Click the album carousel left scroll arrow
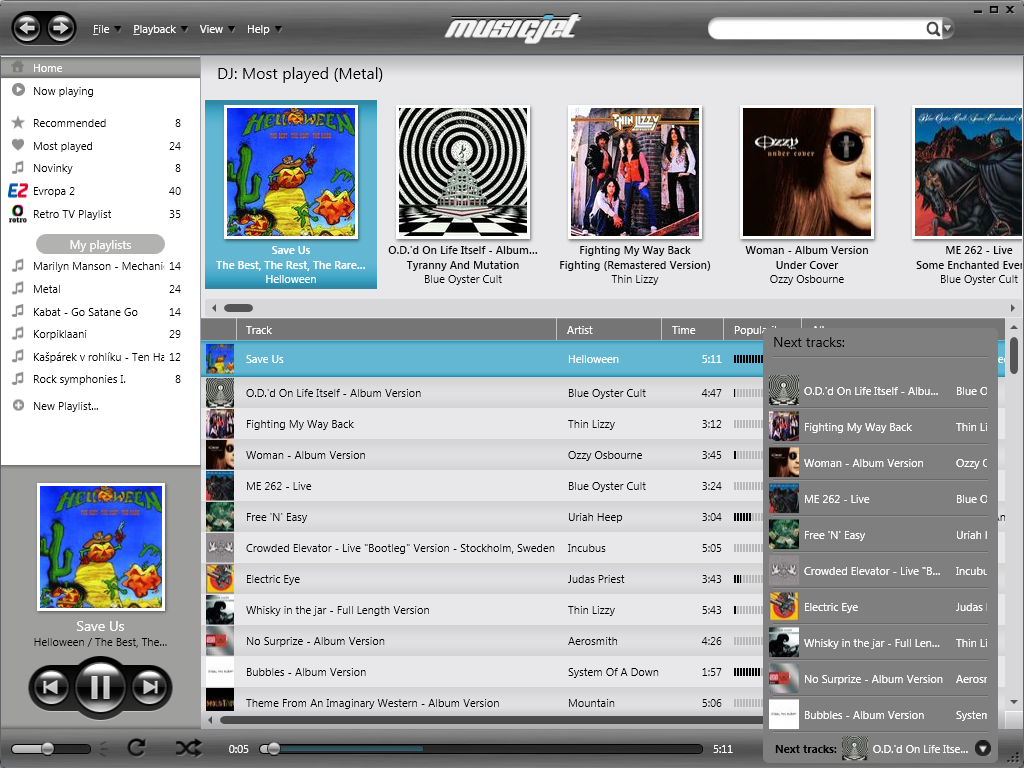 coord(214,308)
